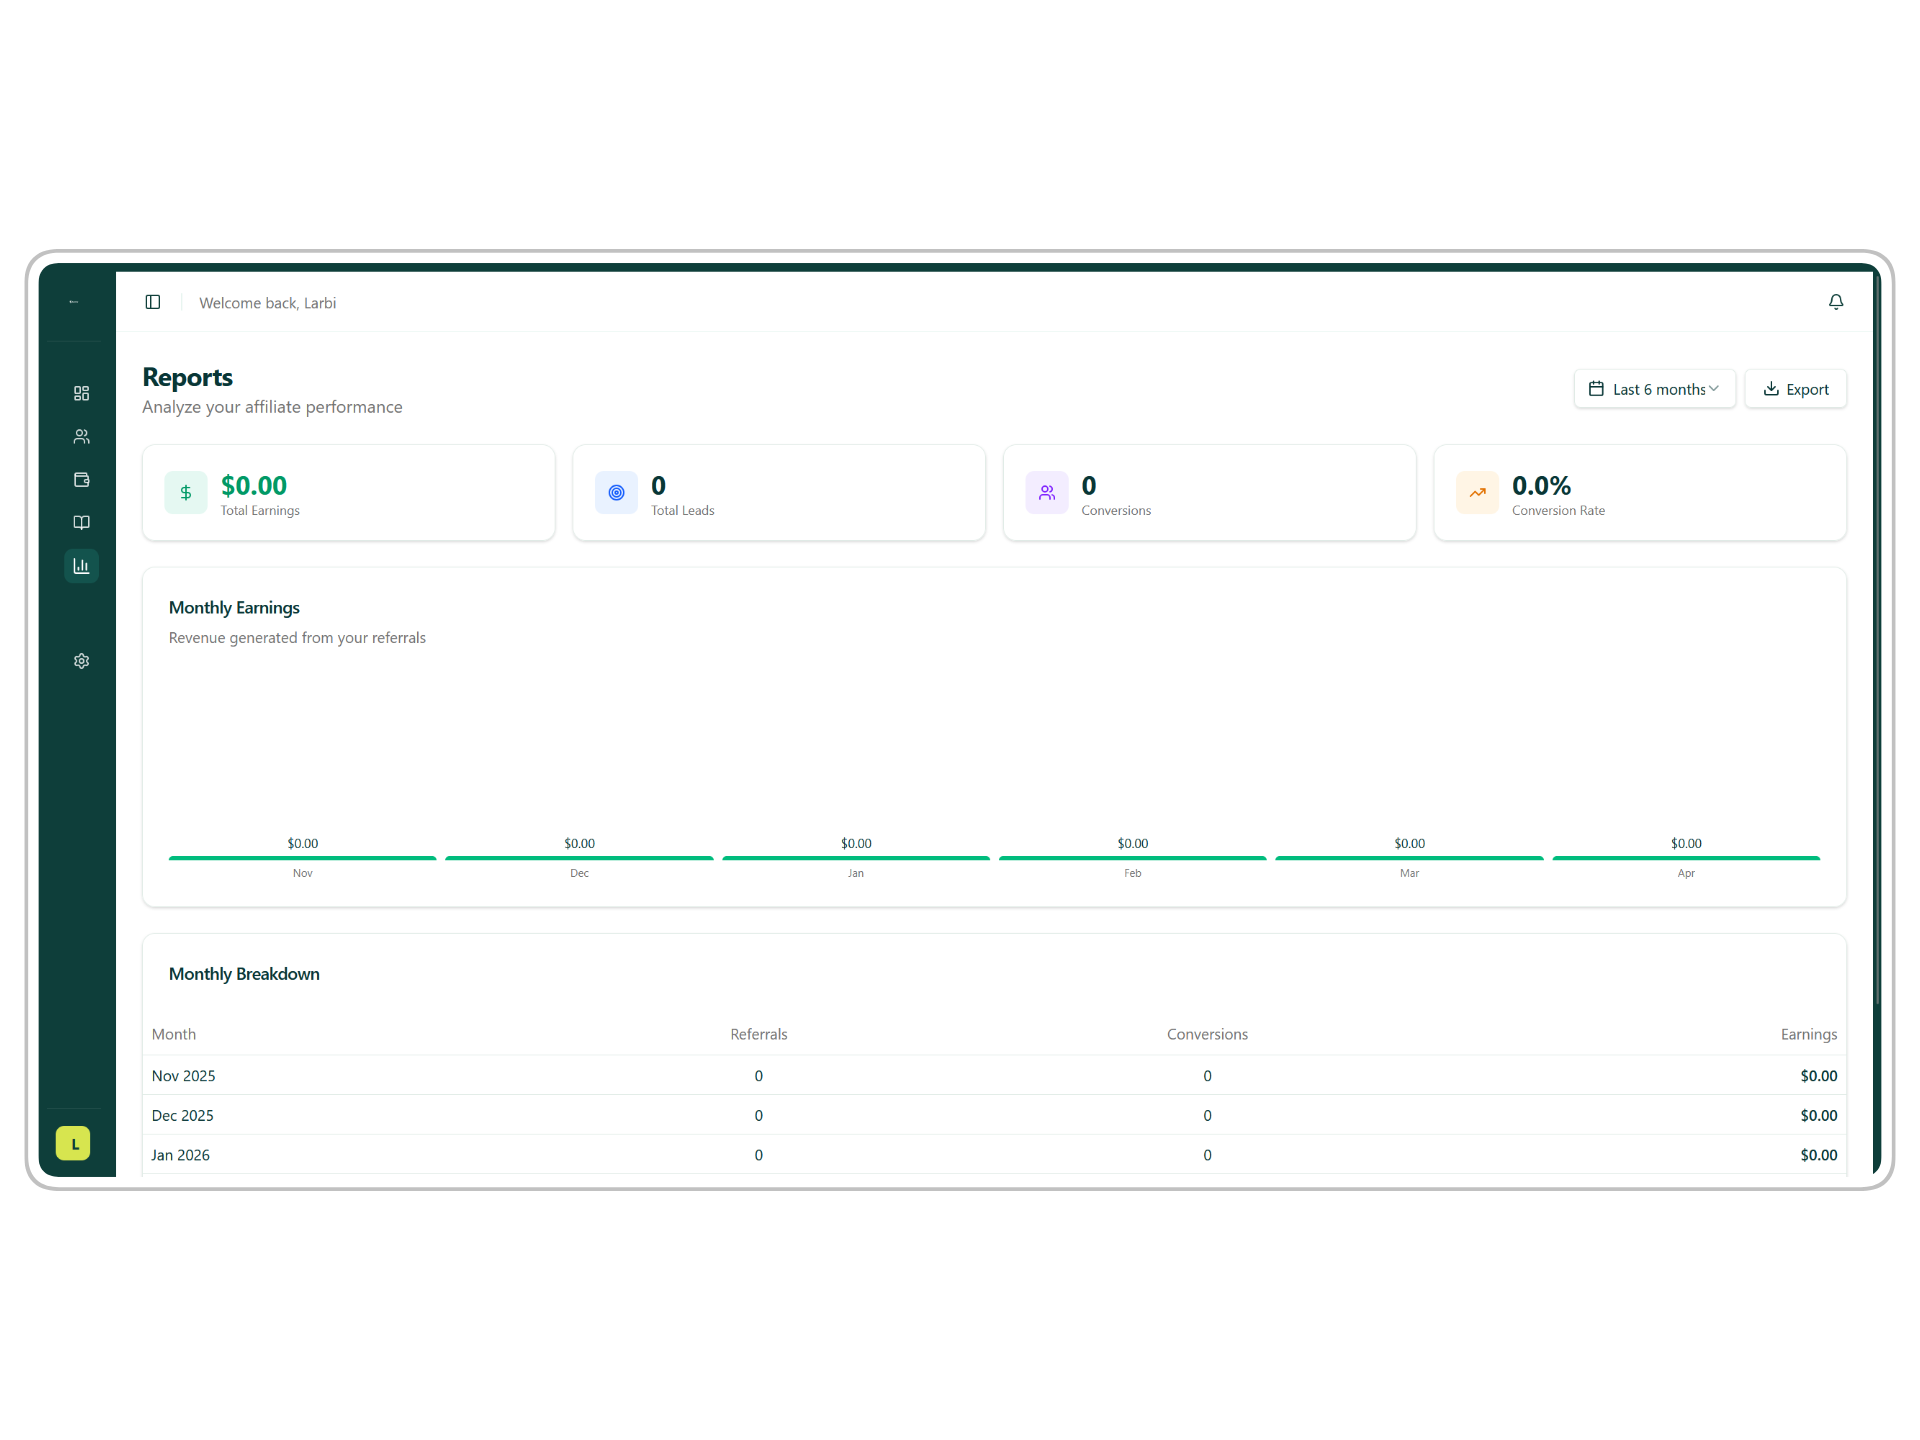1920x1440 pixels.
Task: Click the Export button
Action: (x=1795, y=389)
